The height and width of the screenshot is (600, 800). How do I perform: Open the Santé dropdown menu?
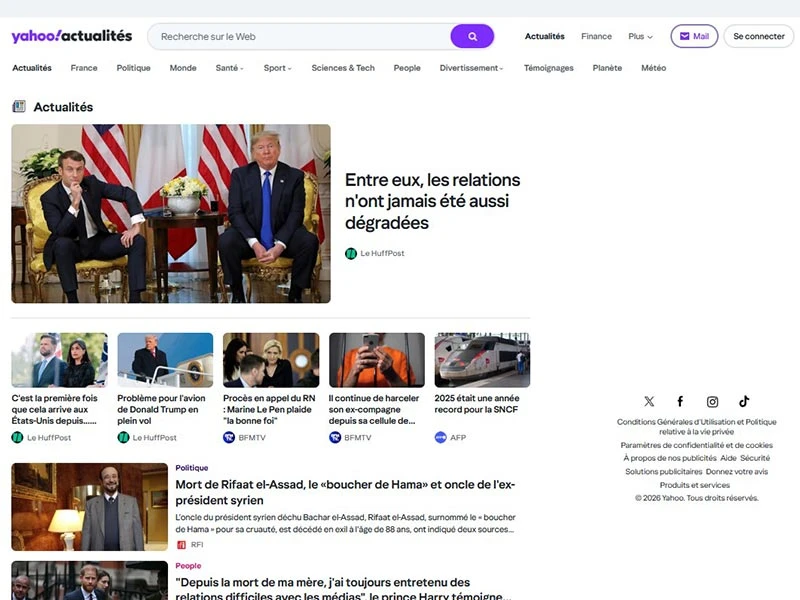pyautogui.click(x=228, y=68)
